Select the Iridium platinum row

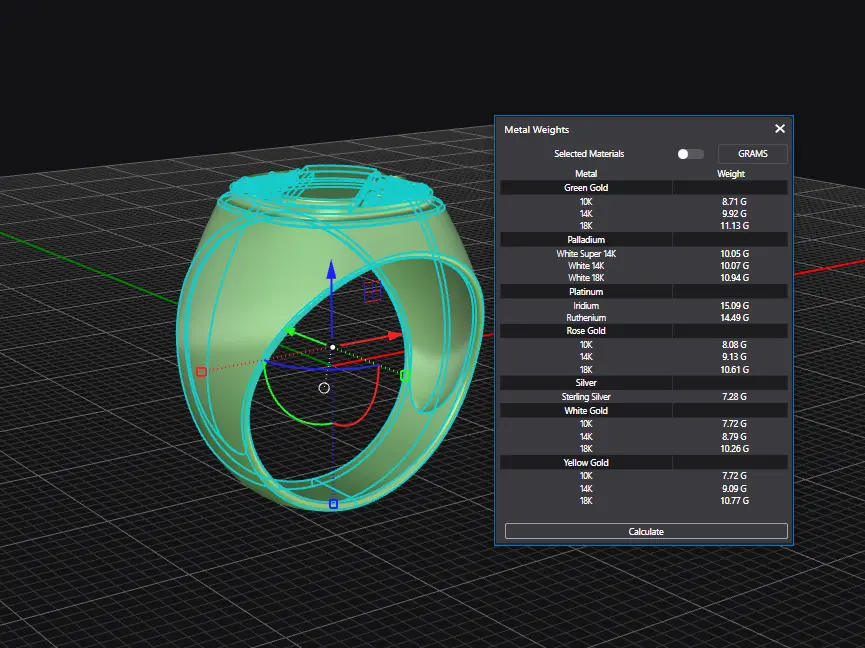(x=586, y=305)
